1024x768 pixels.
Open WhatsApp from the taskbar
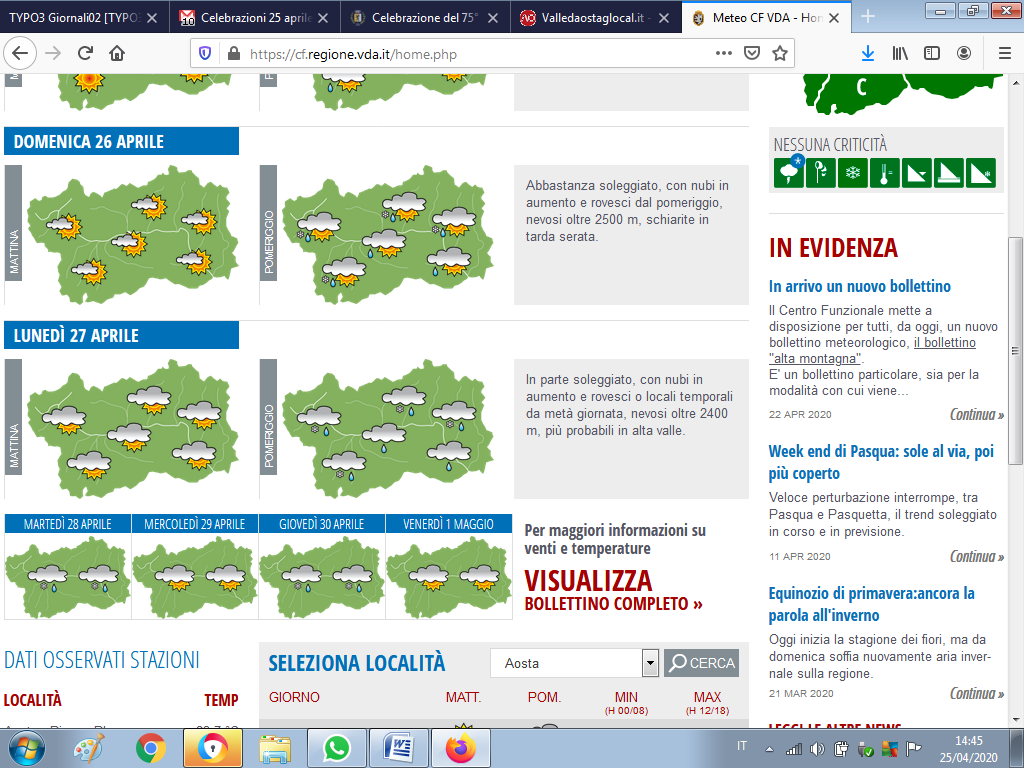[x=337, y=747]
